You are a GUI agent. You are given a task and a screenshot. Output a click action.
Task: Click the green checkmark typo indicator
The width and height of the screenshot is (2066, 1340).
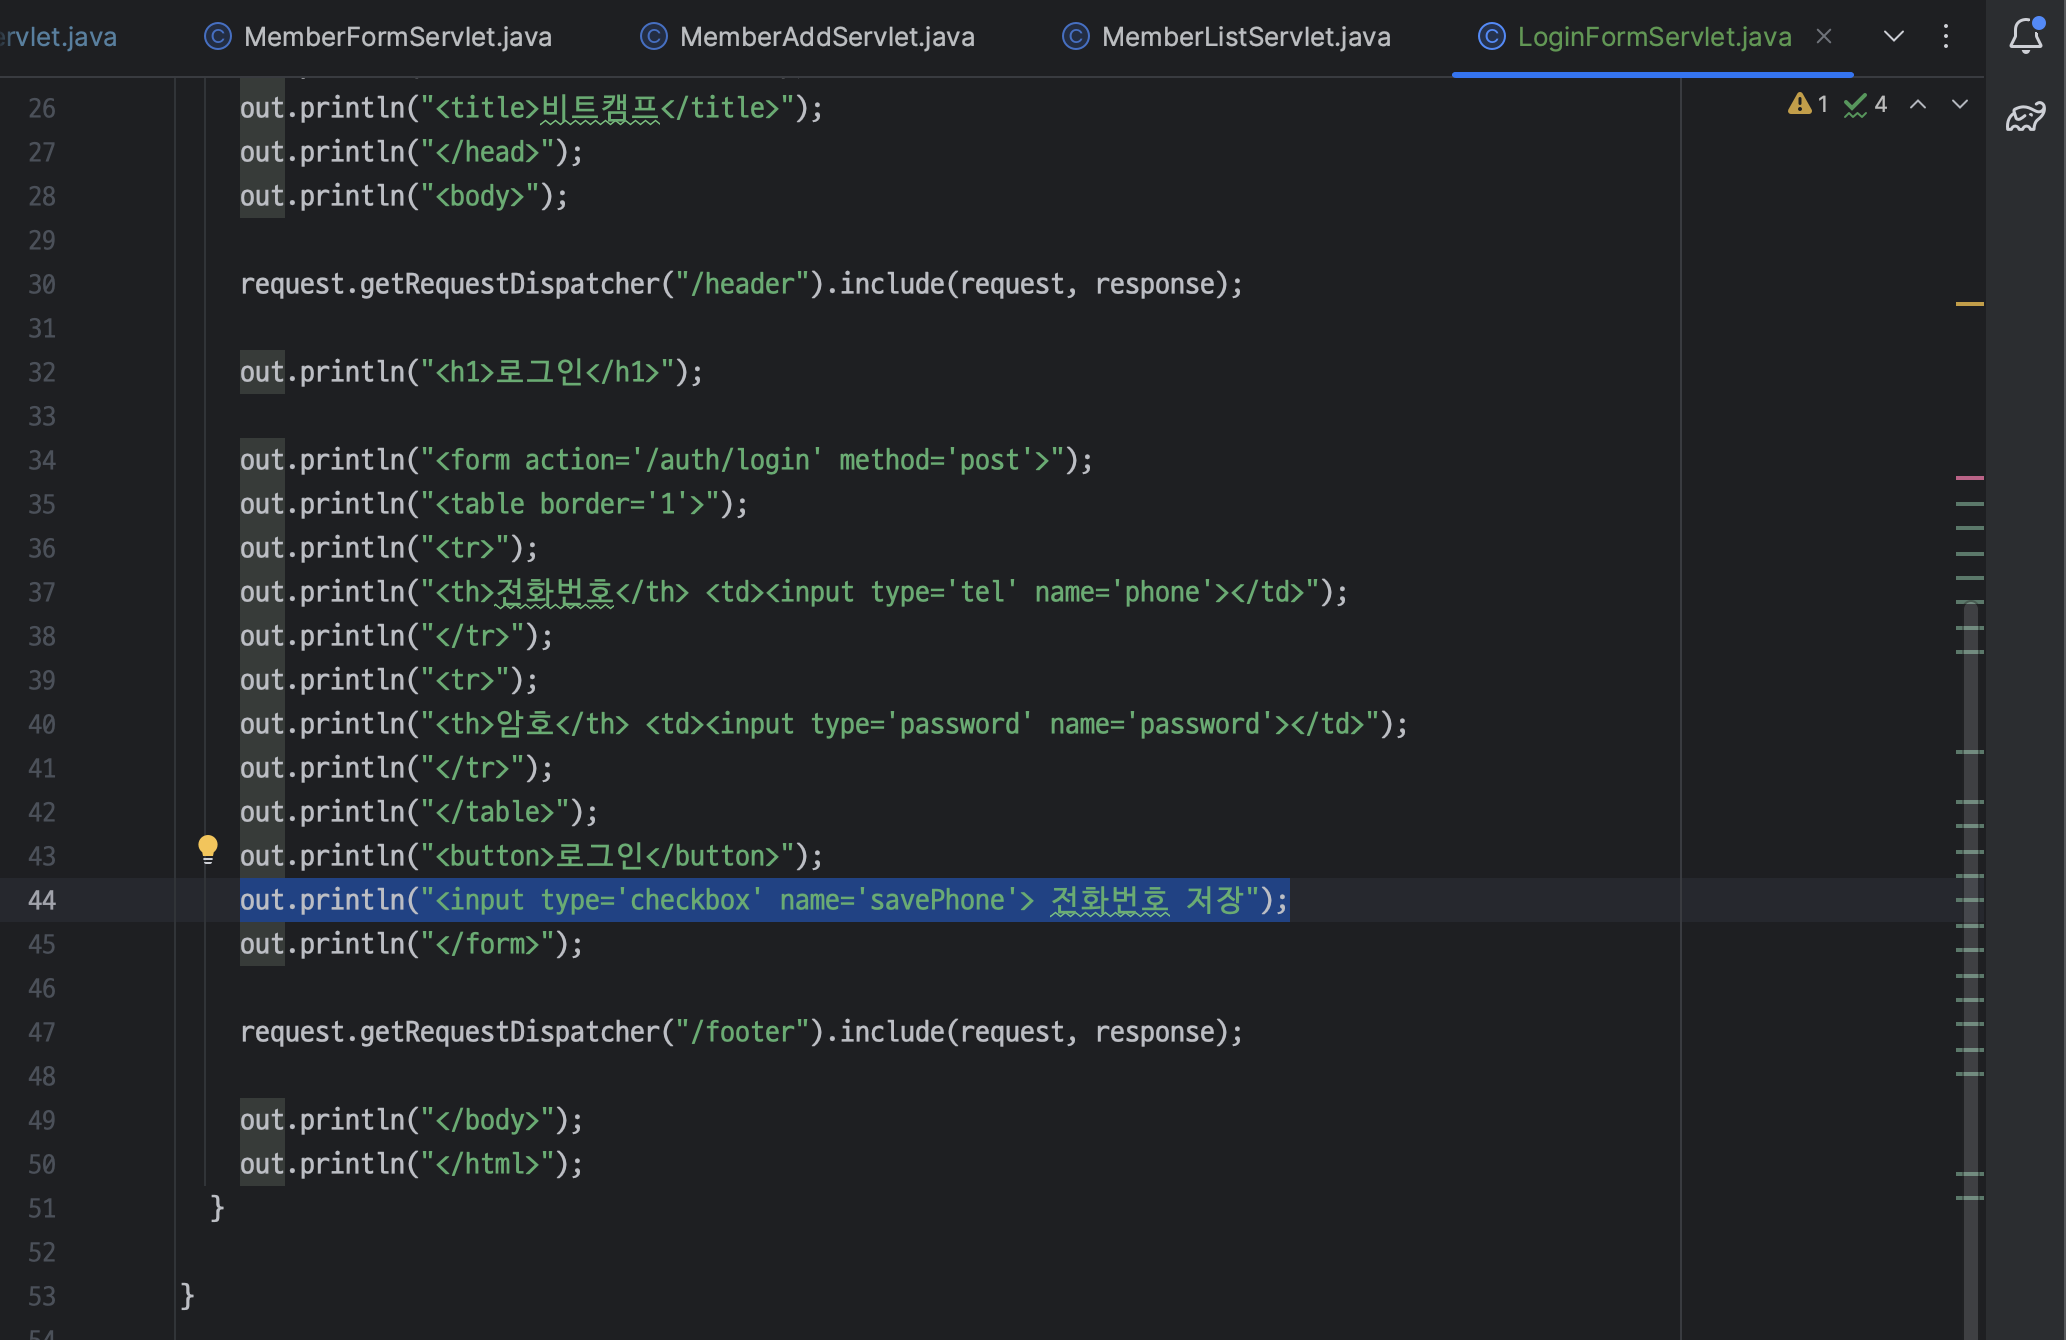(x=1855, y=104)
